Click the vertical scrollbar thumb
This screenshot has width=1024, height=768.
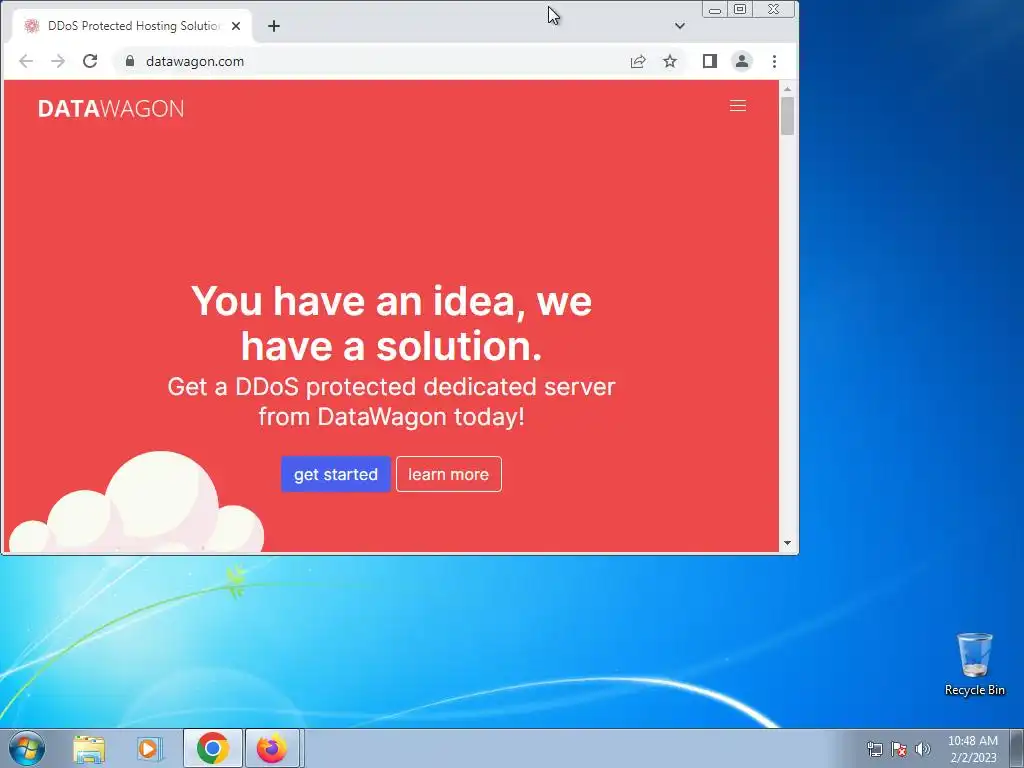pos(787,116)
